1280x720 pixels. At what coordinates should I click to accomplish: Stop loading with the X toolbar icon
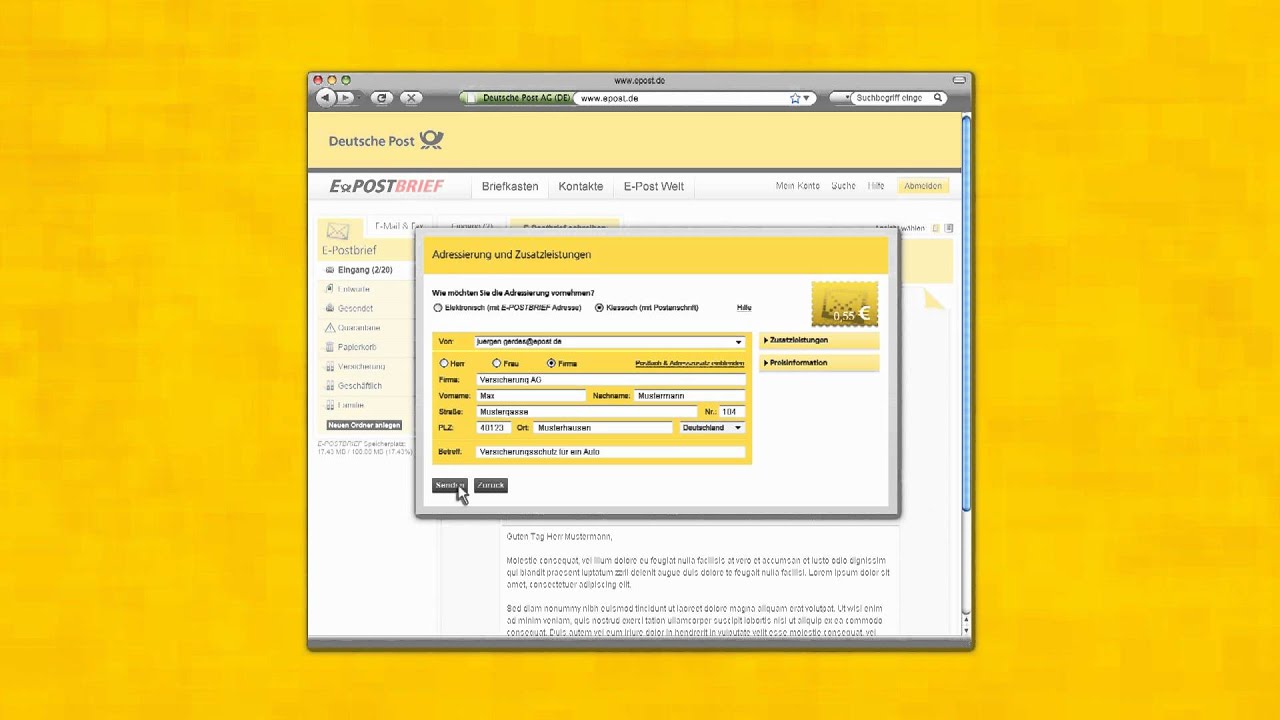(410, 98)
